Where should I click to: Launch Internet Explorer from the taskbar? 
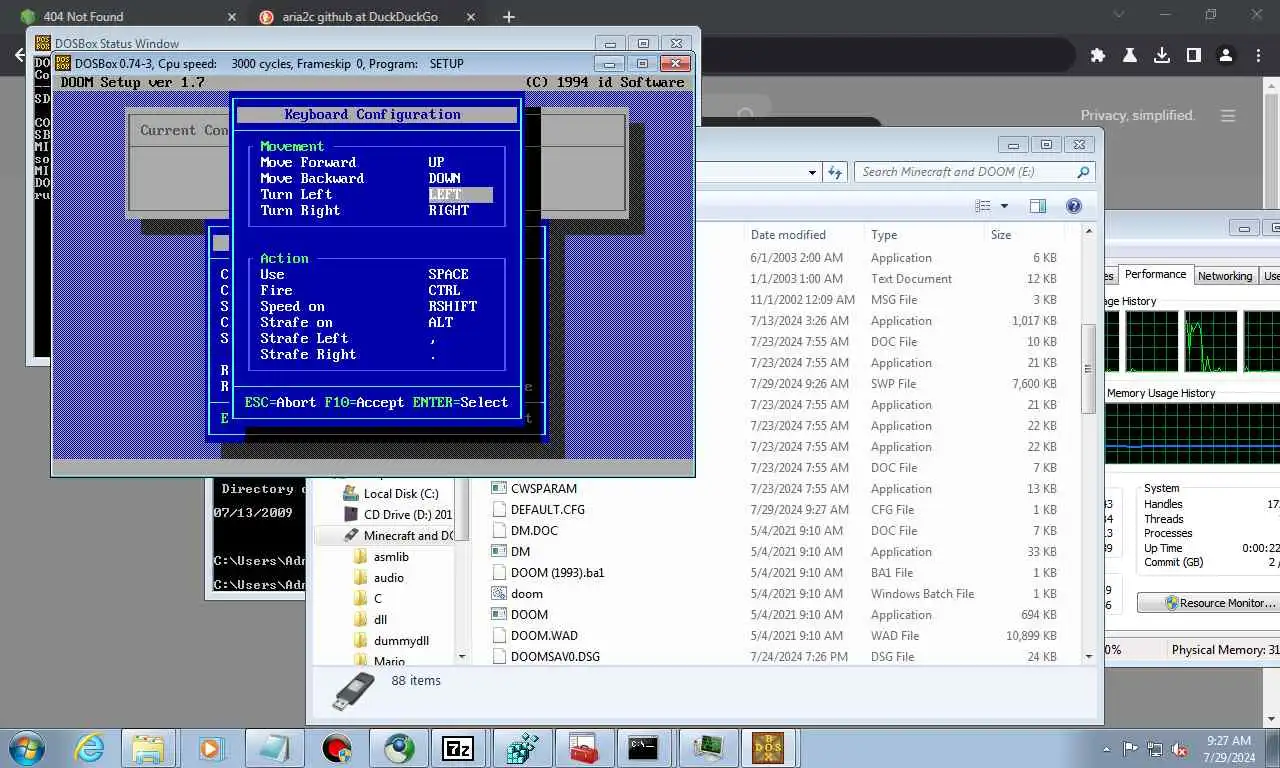click(x=89, y=747)
